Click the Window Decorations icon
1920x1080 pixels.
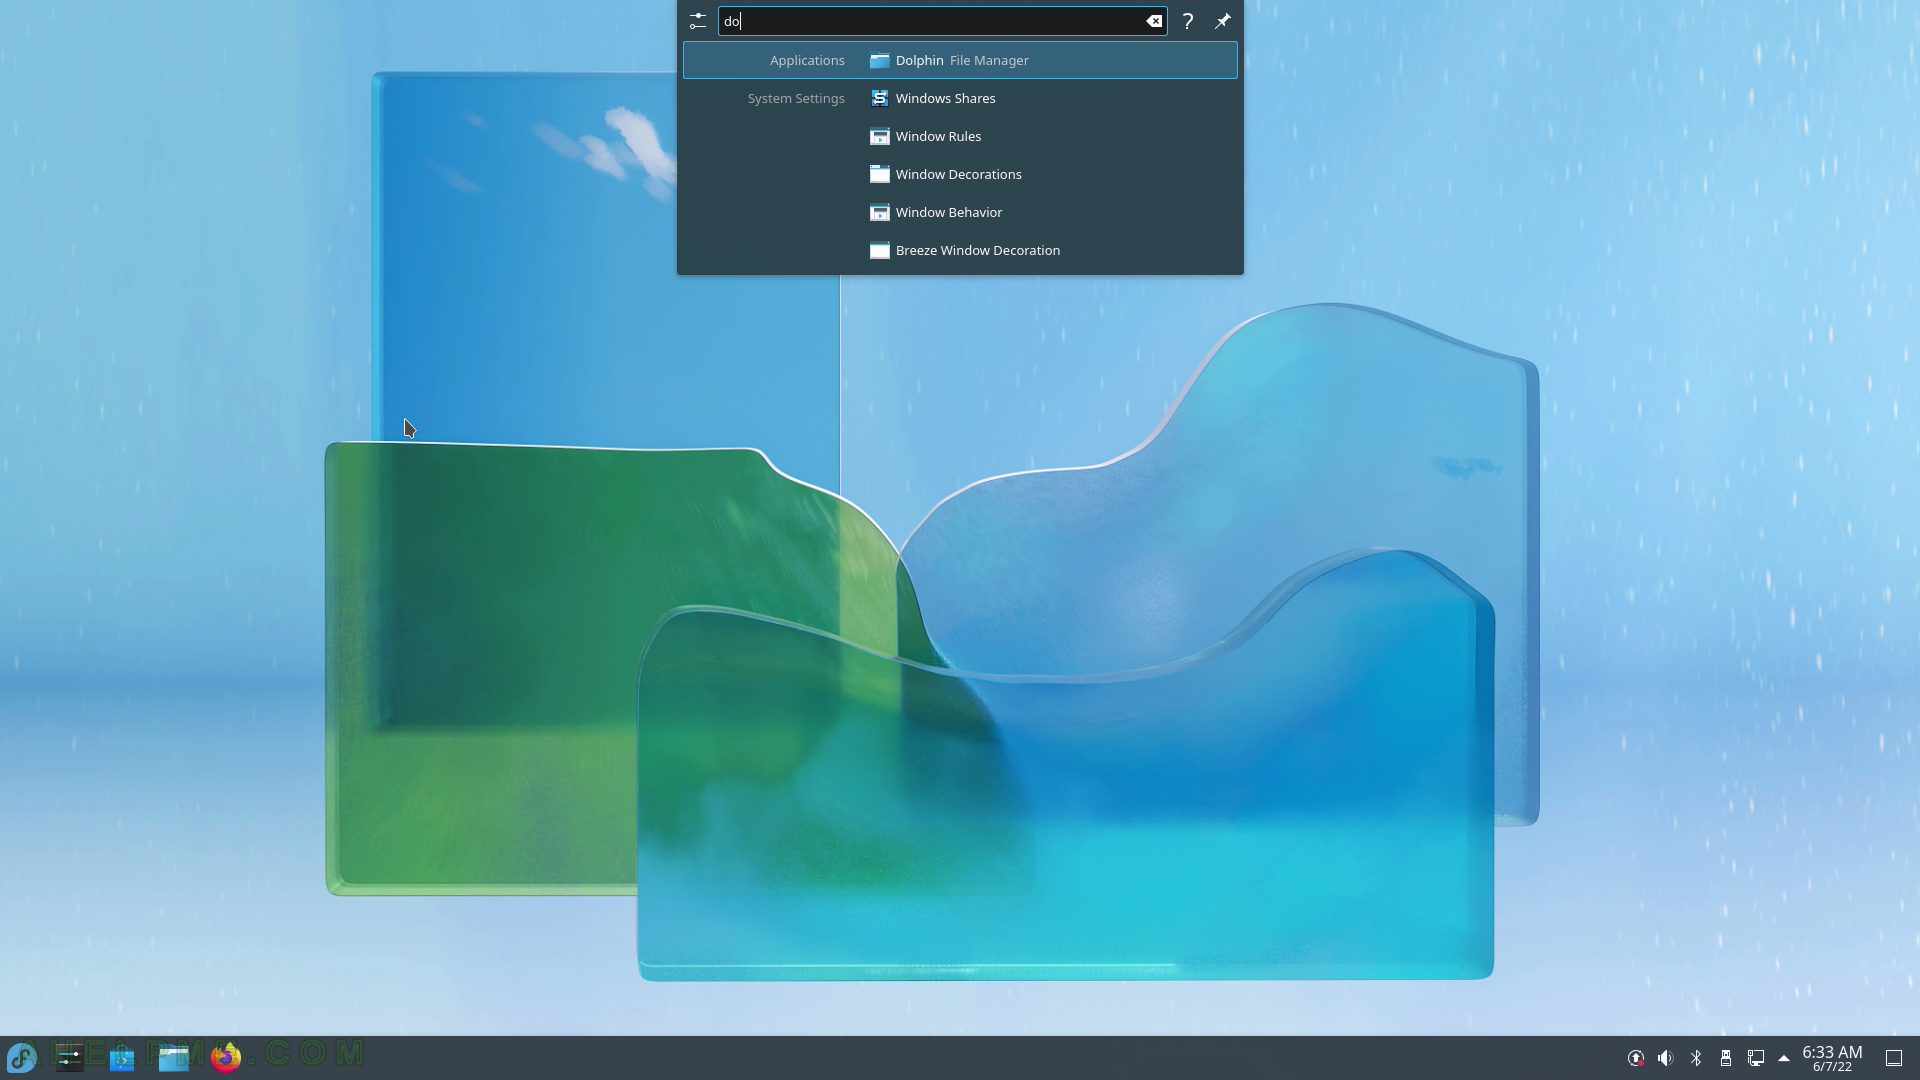click(880, 174)
